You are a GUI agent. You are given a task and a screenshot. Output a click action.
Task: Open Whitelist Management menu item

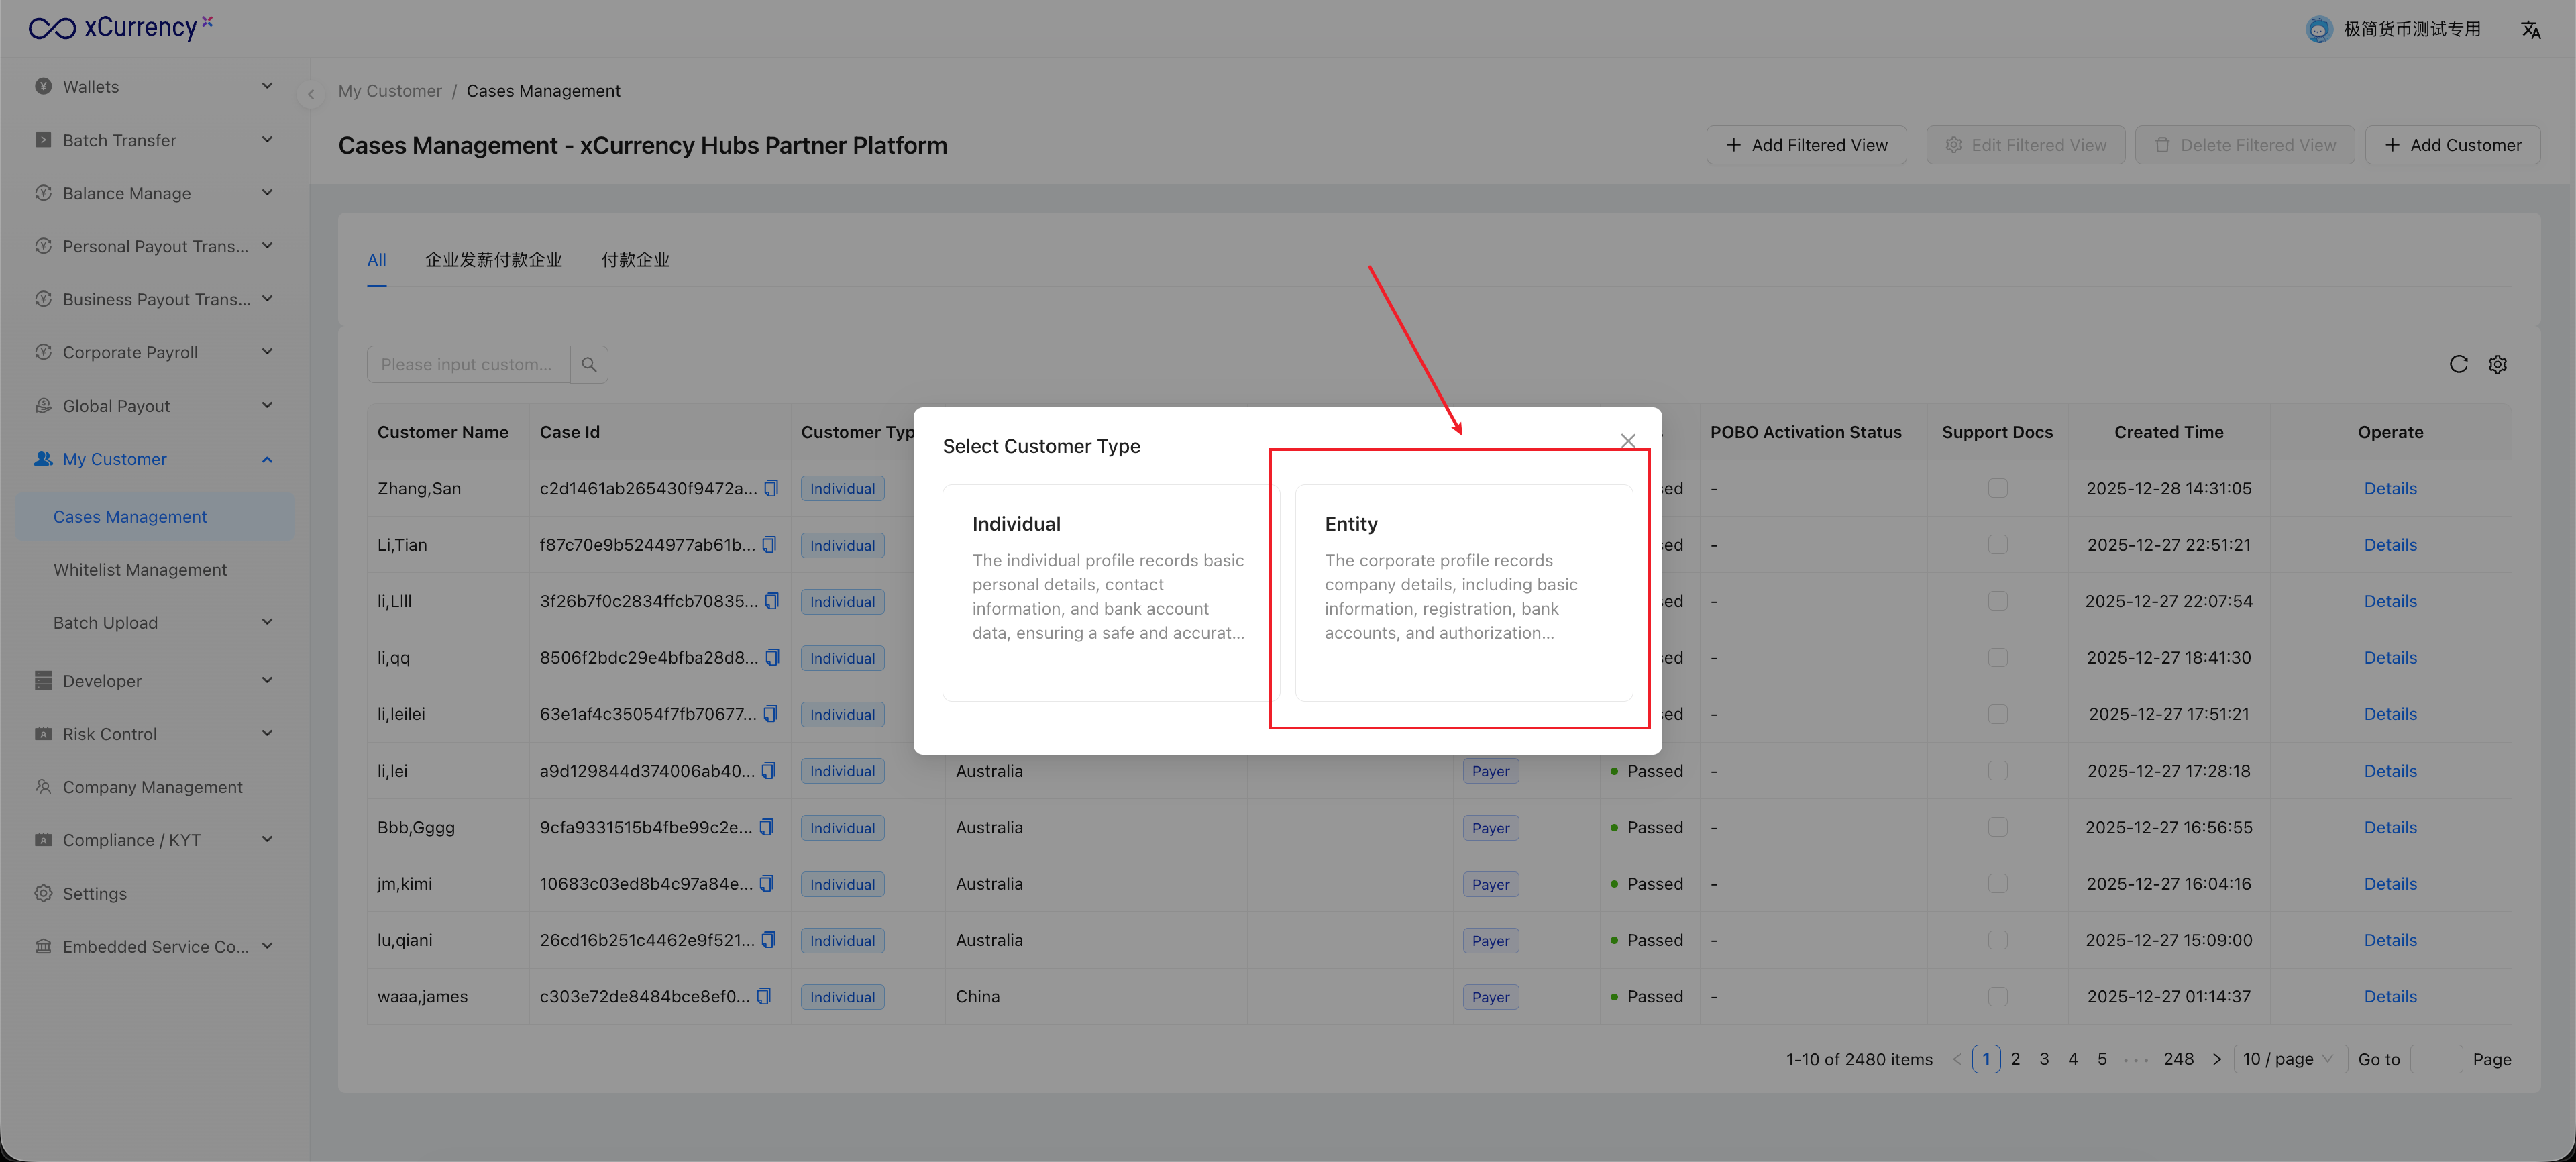tap(140, 570)
